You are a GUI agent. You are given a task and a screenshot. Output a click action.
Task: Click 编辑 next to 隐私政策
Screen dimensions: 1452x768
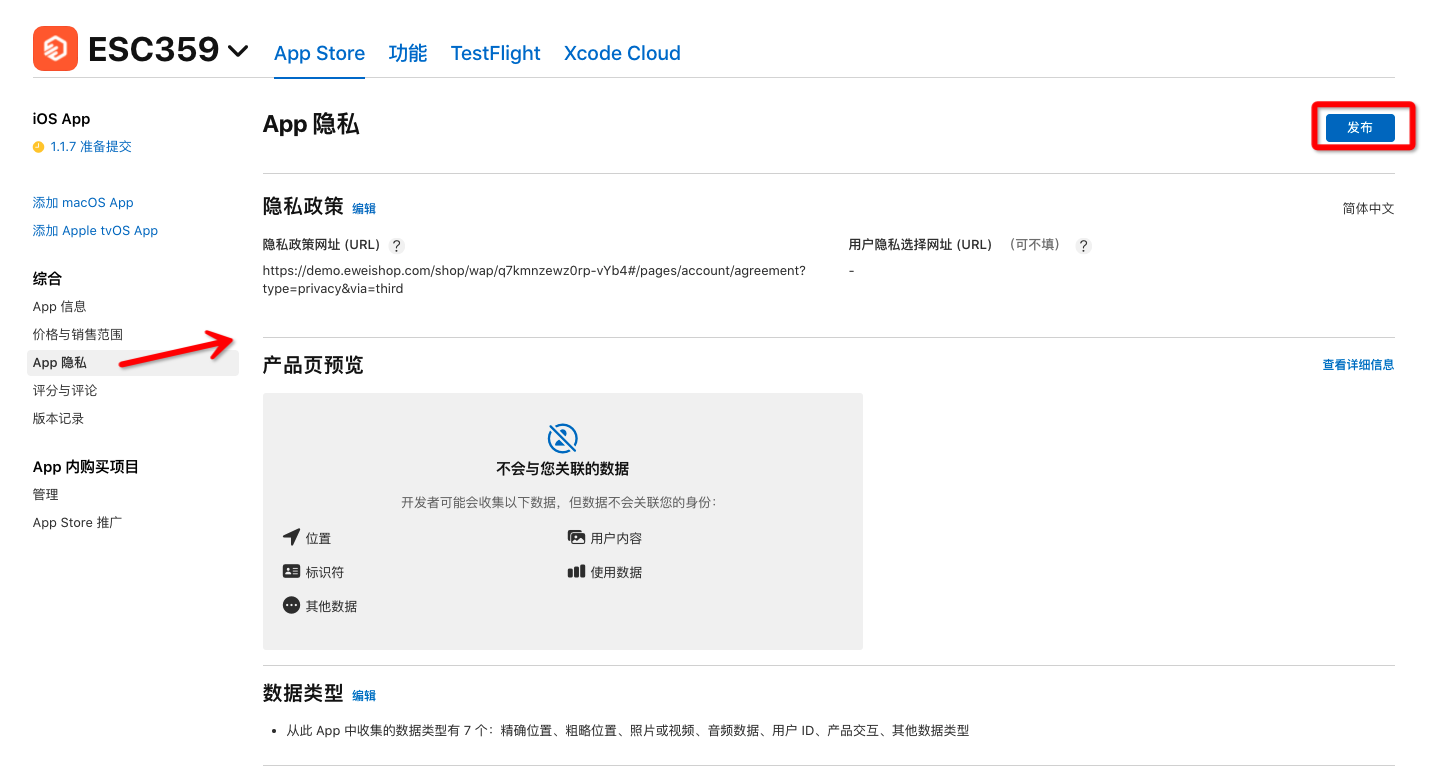pos(364,209)
